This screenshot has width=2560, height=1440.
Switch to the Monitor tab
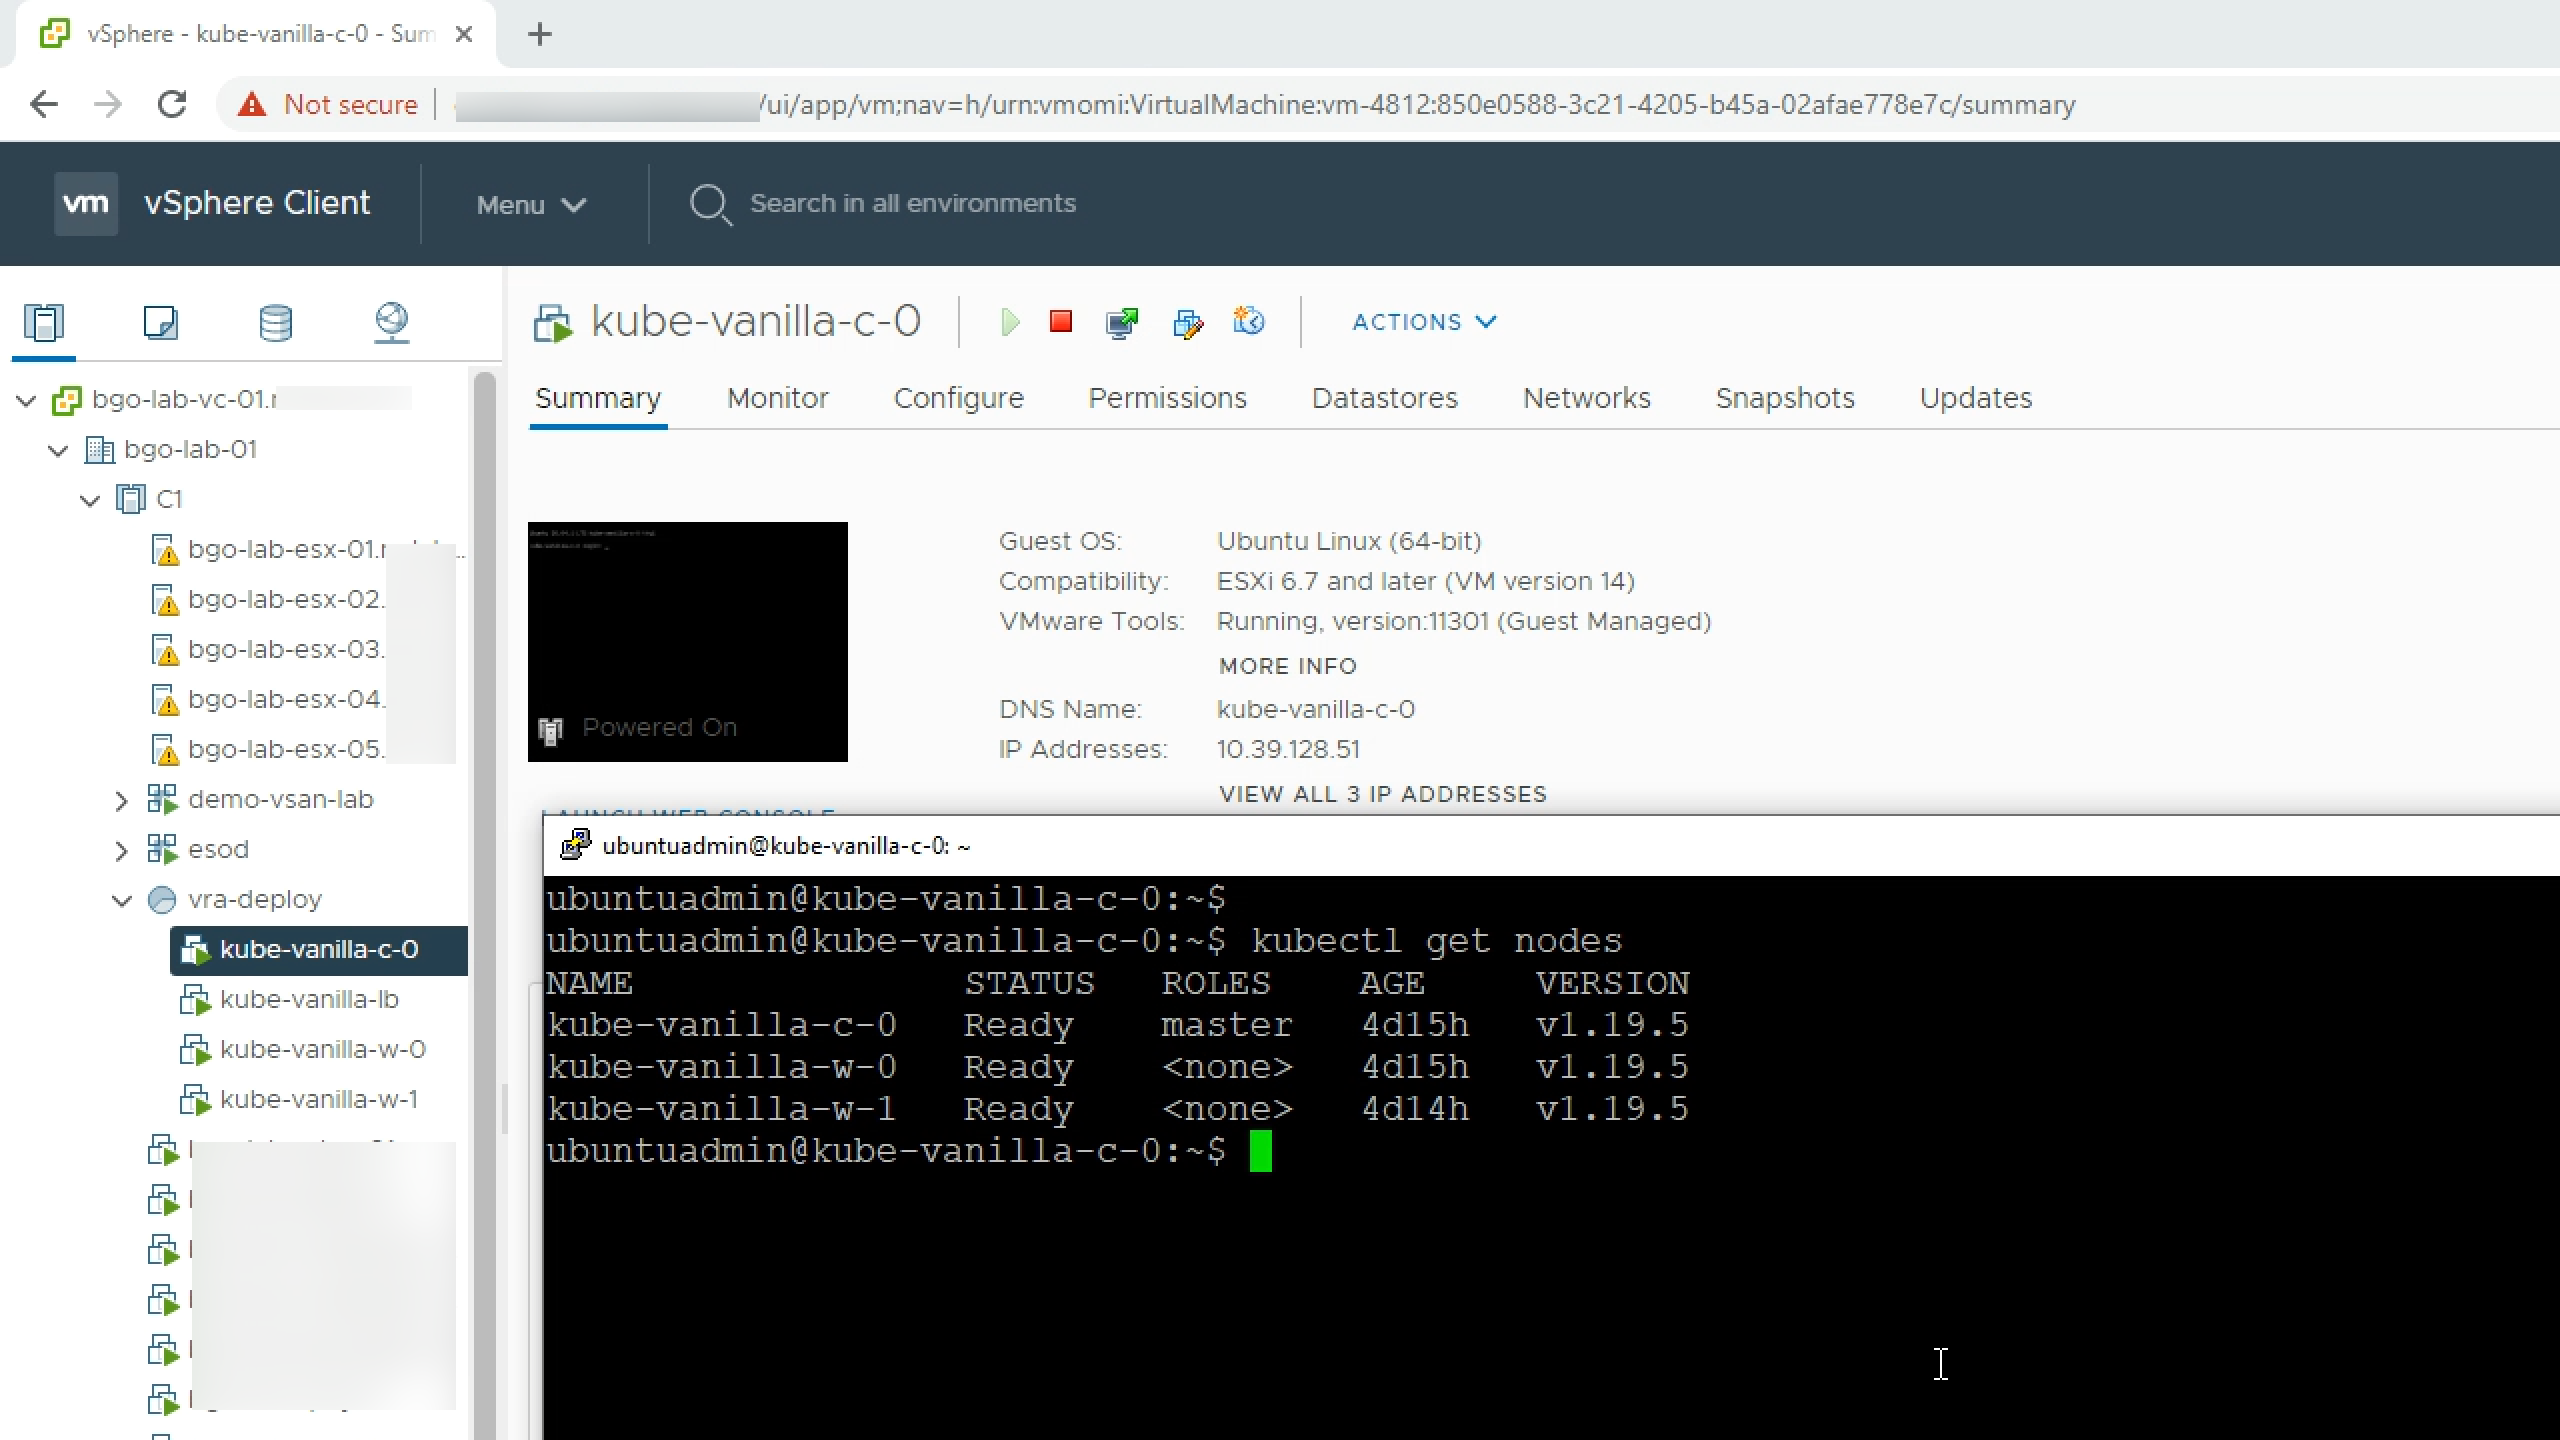[778, 398]
